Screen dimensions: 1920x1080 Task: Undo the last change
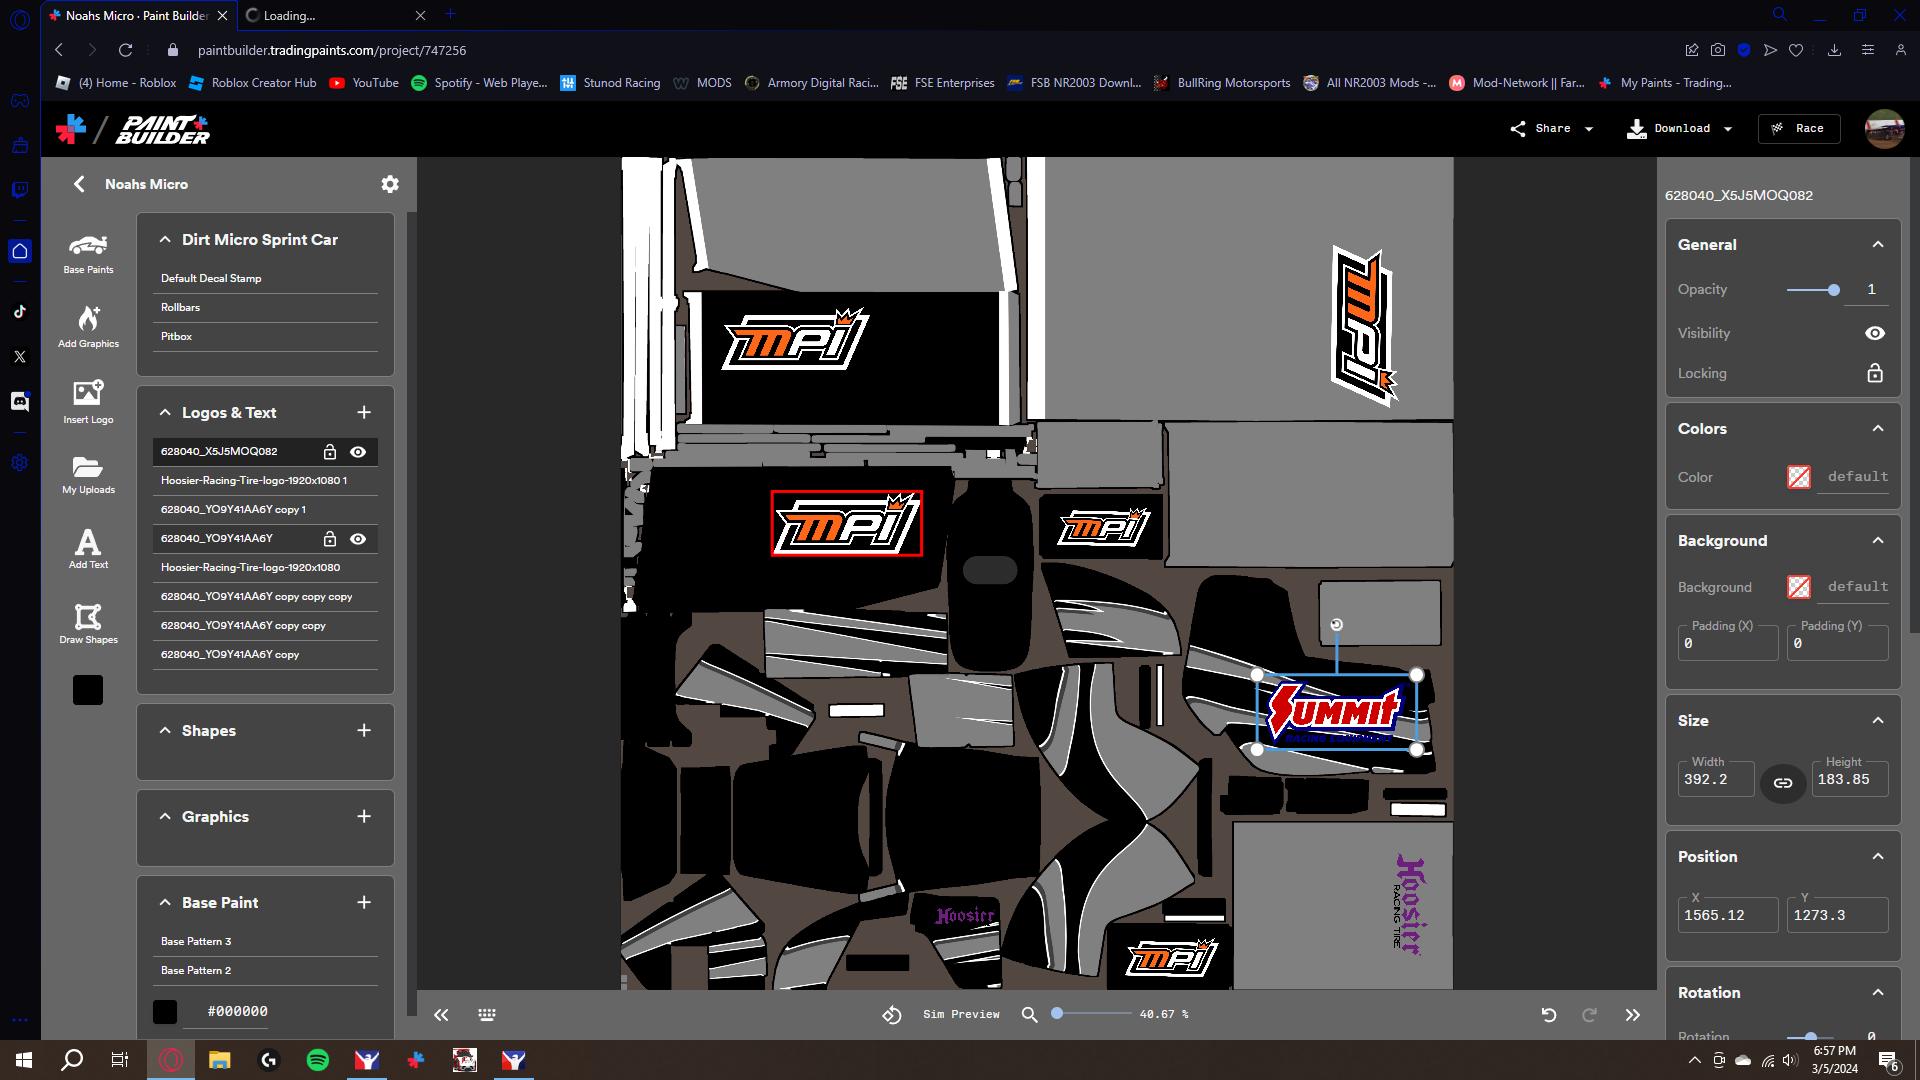pyautogui.click(x=1549, y=1014)
